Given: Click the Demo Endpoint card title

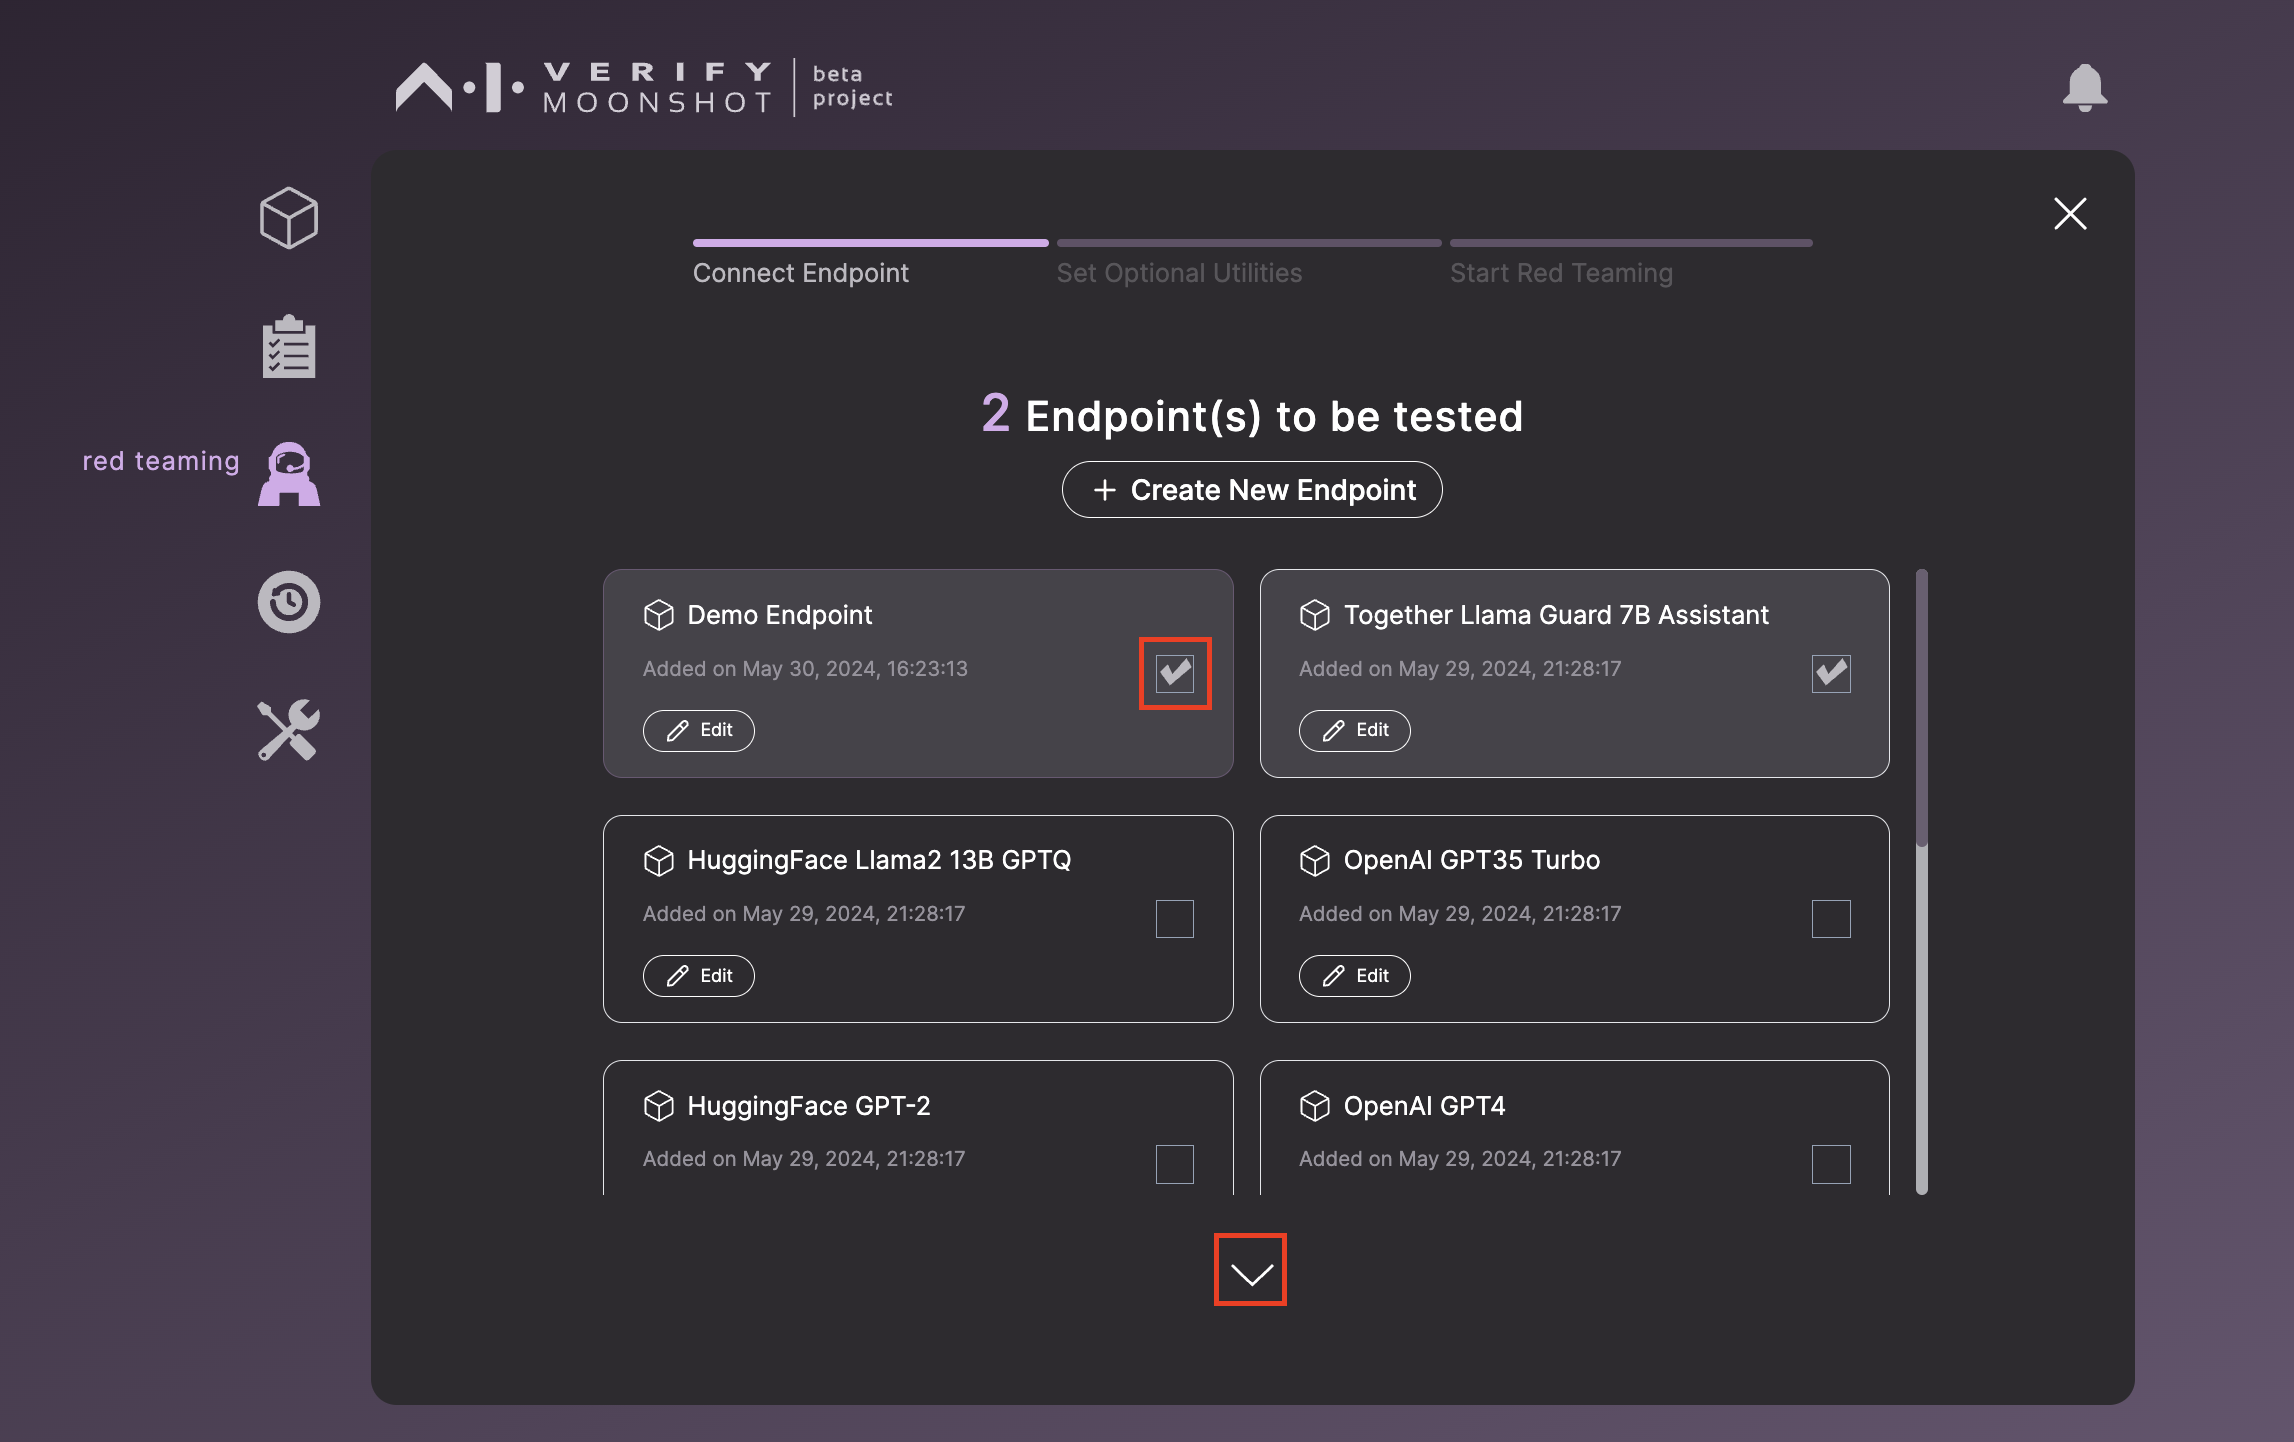Looking at the screenshot, I should (780, 615).
